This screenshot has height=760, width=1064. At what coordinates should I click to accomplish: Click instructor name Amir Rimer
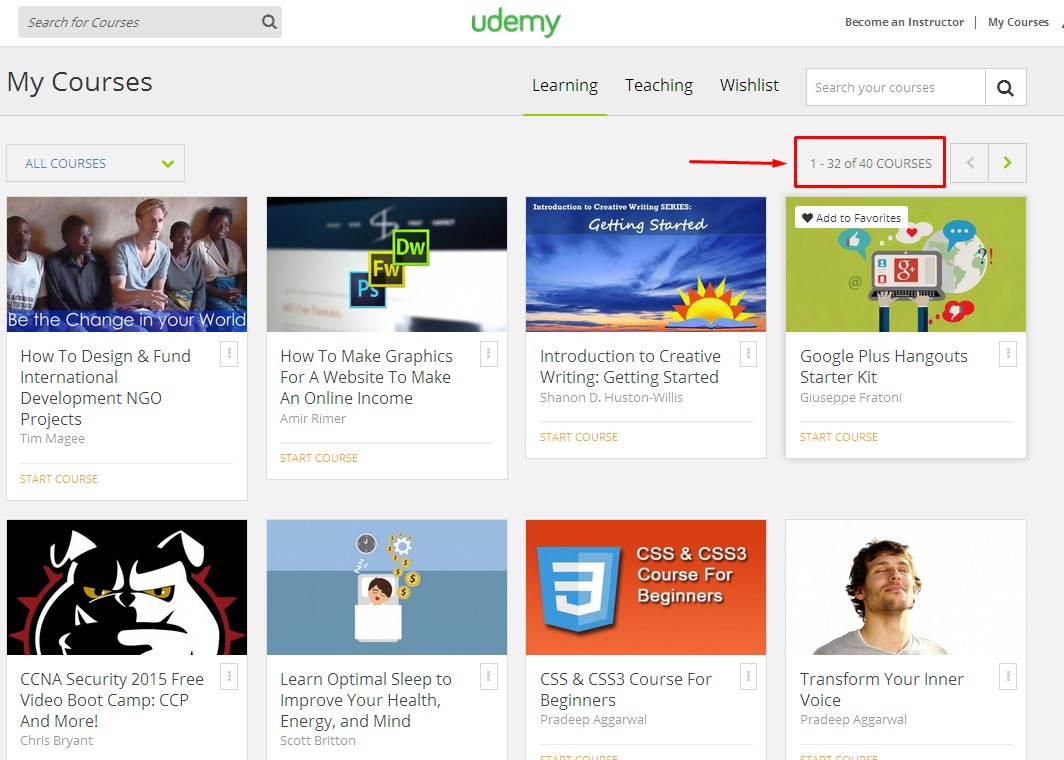313,419
